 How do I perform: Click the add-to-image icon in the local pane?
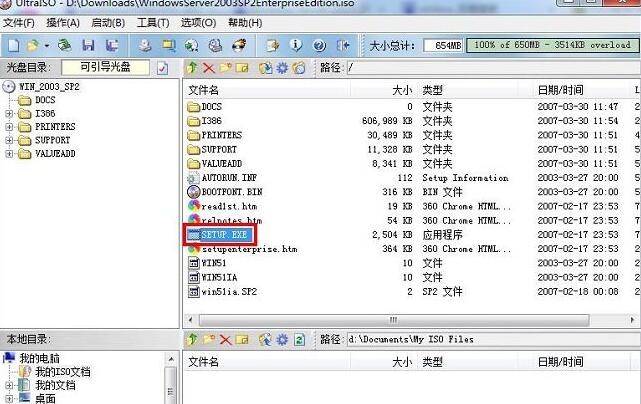pyautogui.click(x=266, y=339)
